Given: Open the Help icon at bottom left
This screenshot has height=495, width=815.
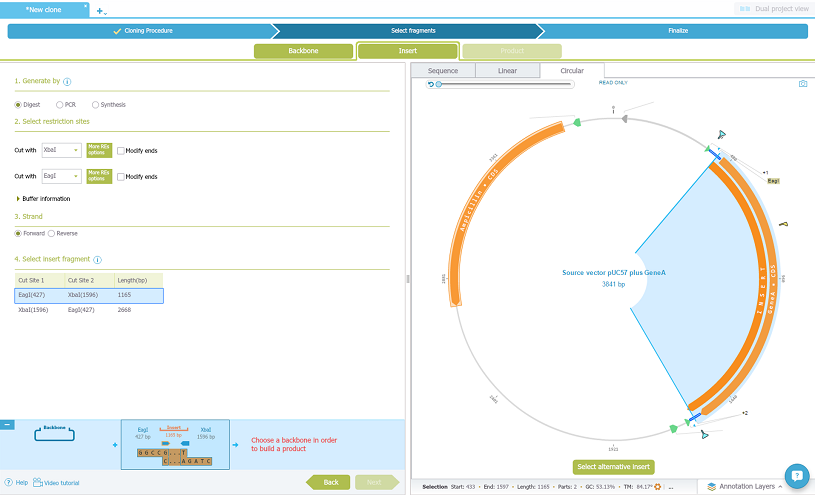Looking at the screenshot, I should tap(9, 483).
